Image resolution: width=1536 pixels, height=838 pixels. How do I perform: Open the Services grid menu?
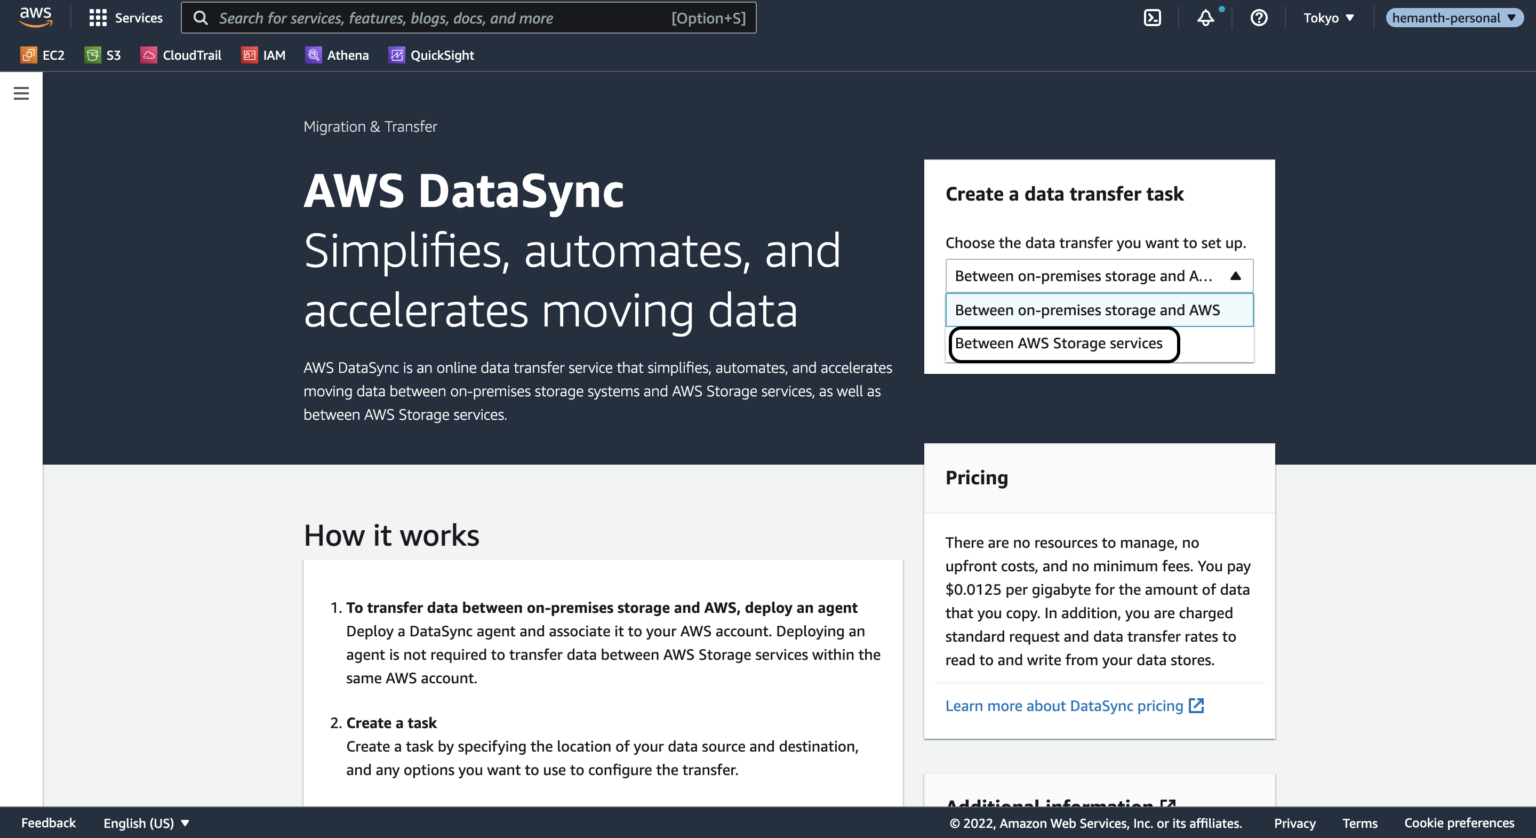125,17
